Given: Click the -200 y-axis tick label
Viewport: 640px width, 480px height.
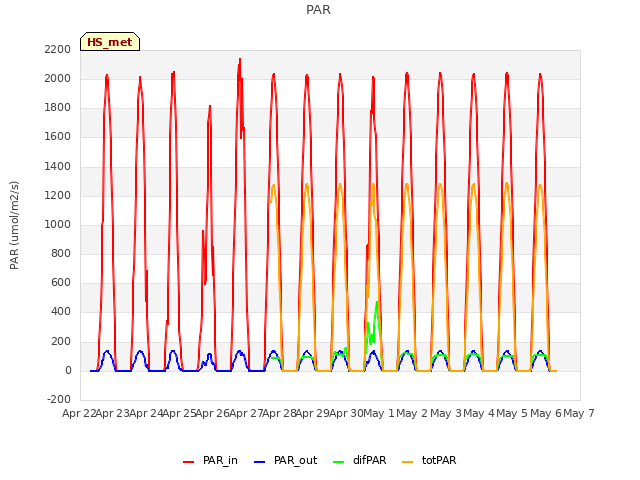Looking at the screenshot, I should [59, 400].
